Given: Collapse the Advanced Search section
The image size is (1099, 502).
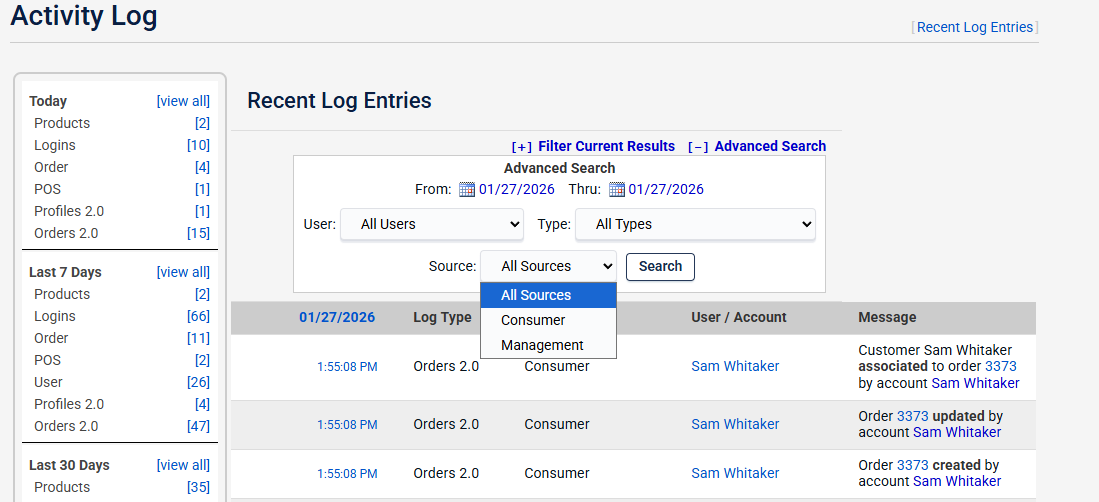Looking at the screenshot, I should pos(756,146).
